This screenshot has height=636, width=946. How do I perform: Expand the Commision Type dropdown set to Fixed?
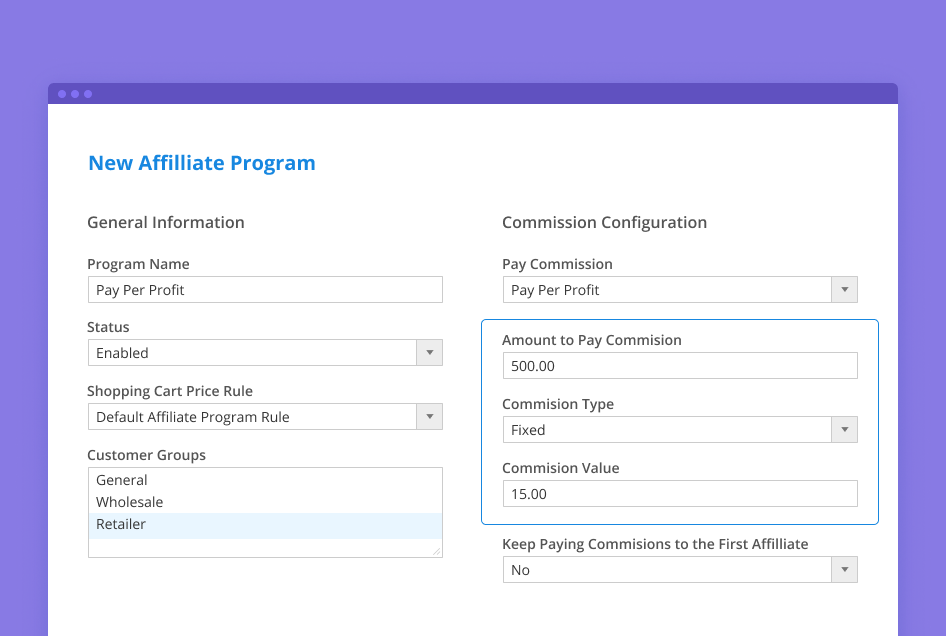[845, 430]
